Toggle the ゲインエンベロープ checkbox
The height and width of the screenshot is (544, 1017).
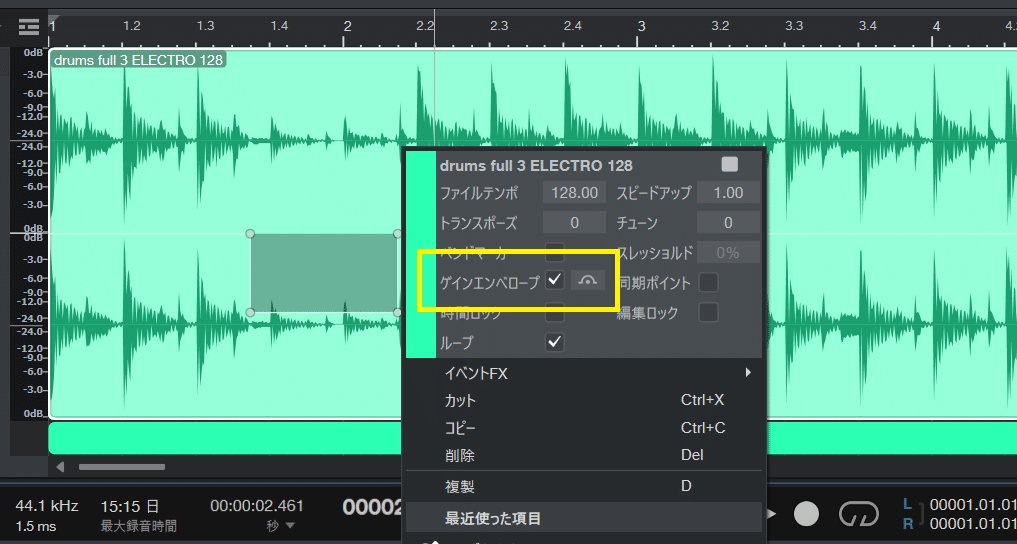555,280
